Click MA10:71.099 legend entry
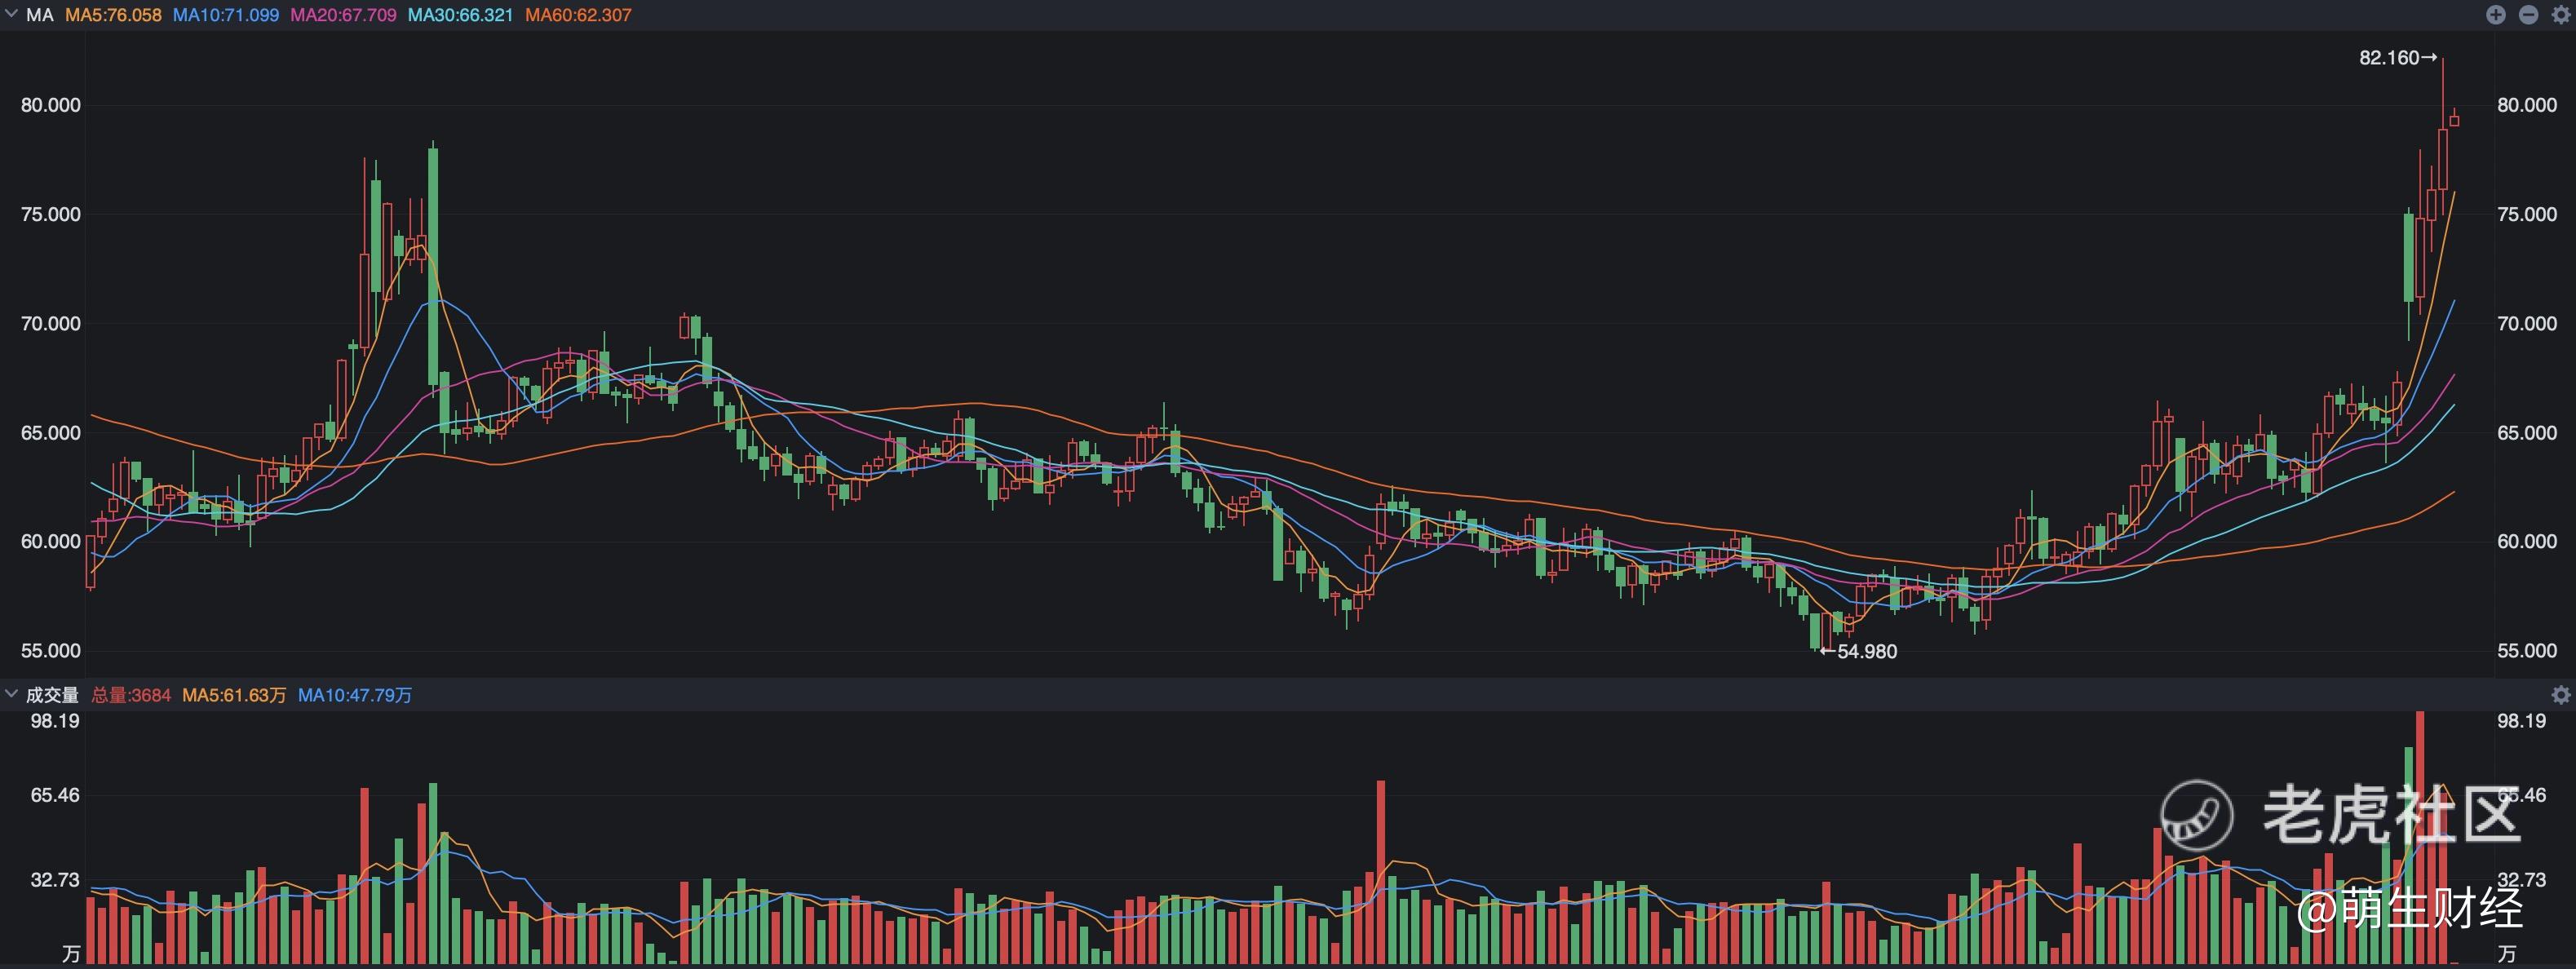The image size is (2576, 969). (x=226, y=15)
